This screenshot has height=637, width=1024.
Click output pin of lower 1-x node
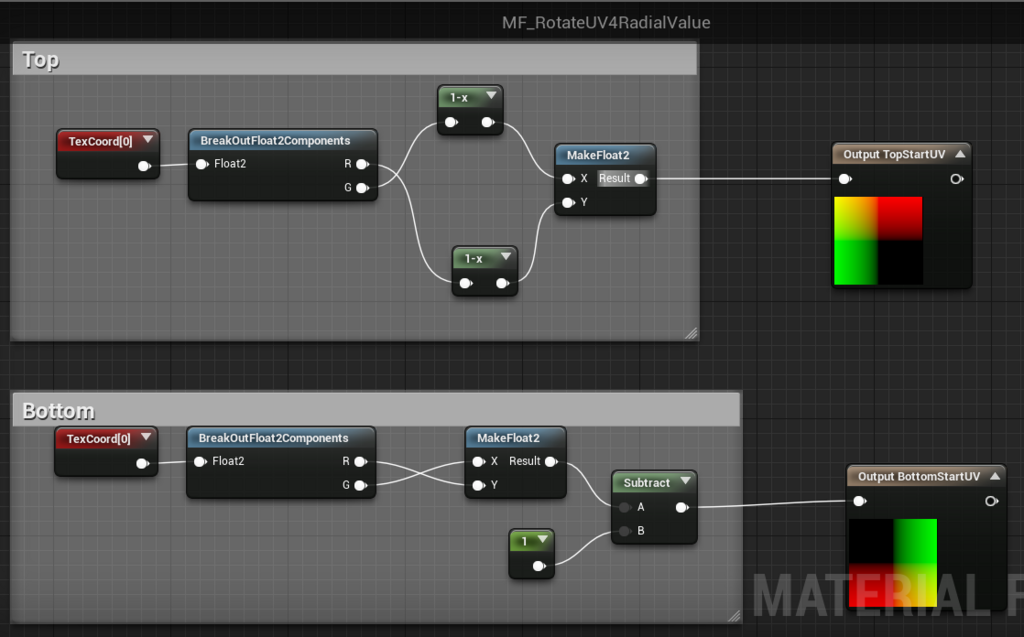(502, 283)
